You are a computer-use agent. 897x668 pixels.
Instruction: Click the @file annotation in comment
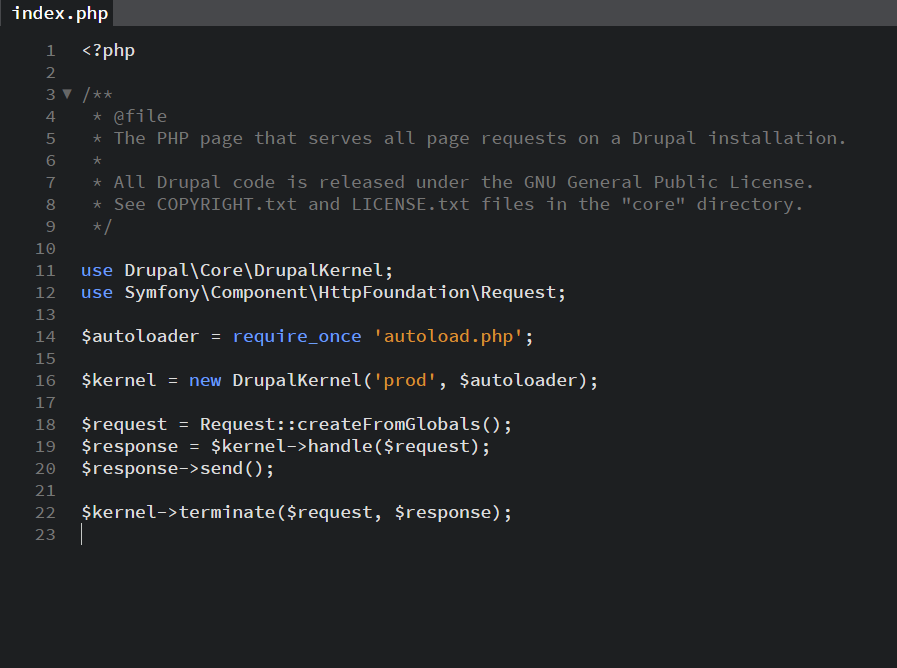tap(140, 117)
